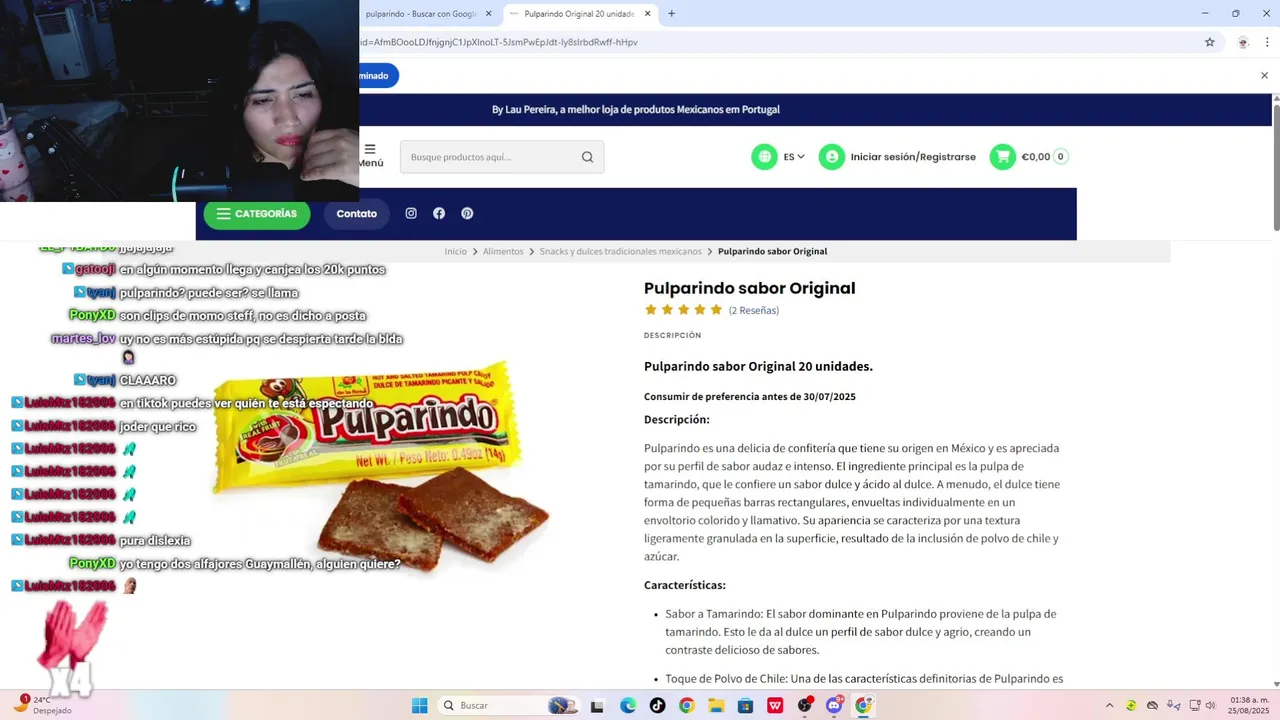This screenshot has width=1280, height=720.
Task: Open Discord from the taskbar
Action: click(834, 705)
